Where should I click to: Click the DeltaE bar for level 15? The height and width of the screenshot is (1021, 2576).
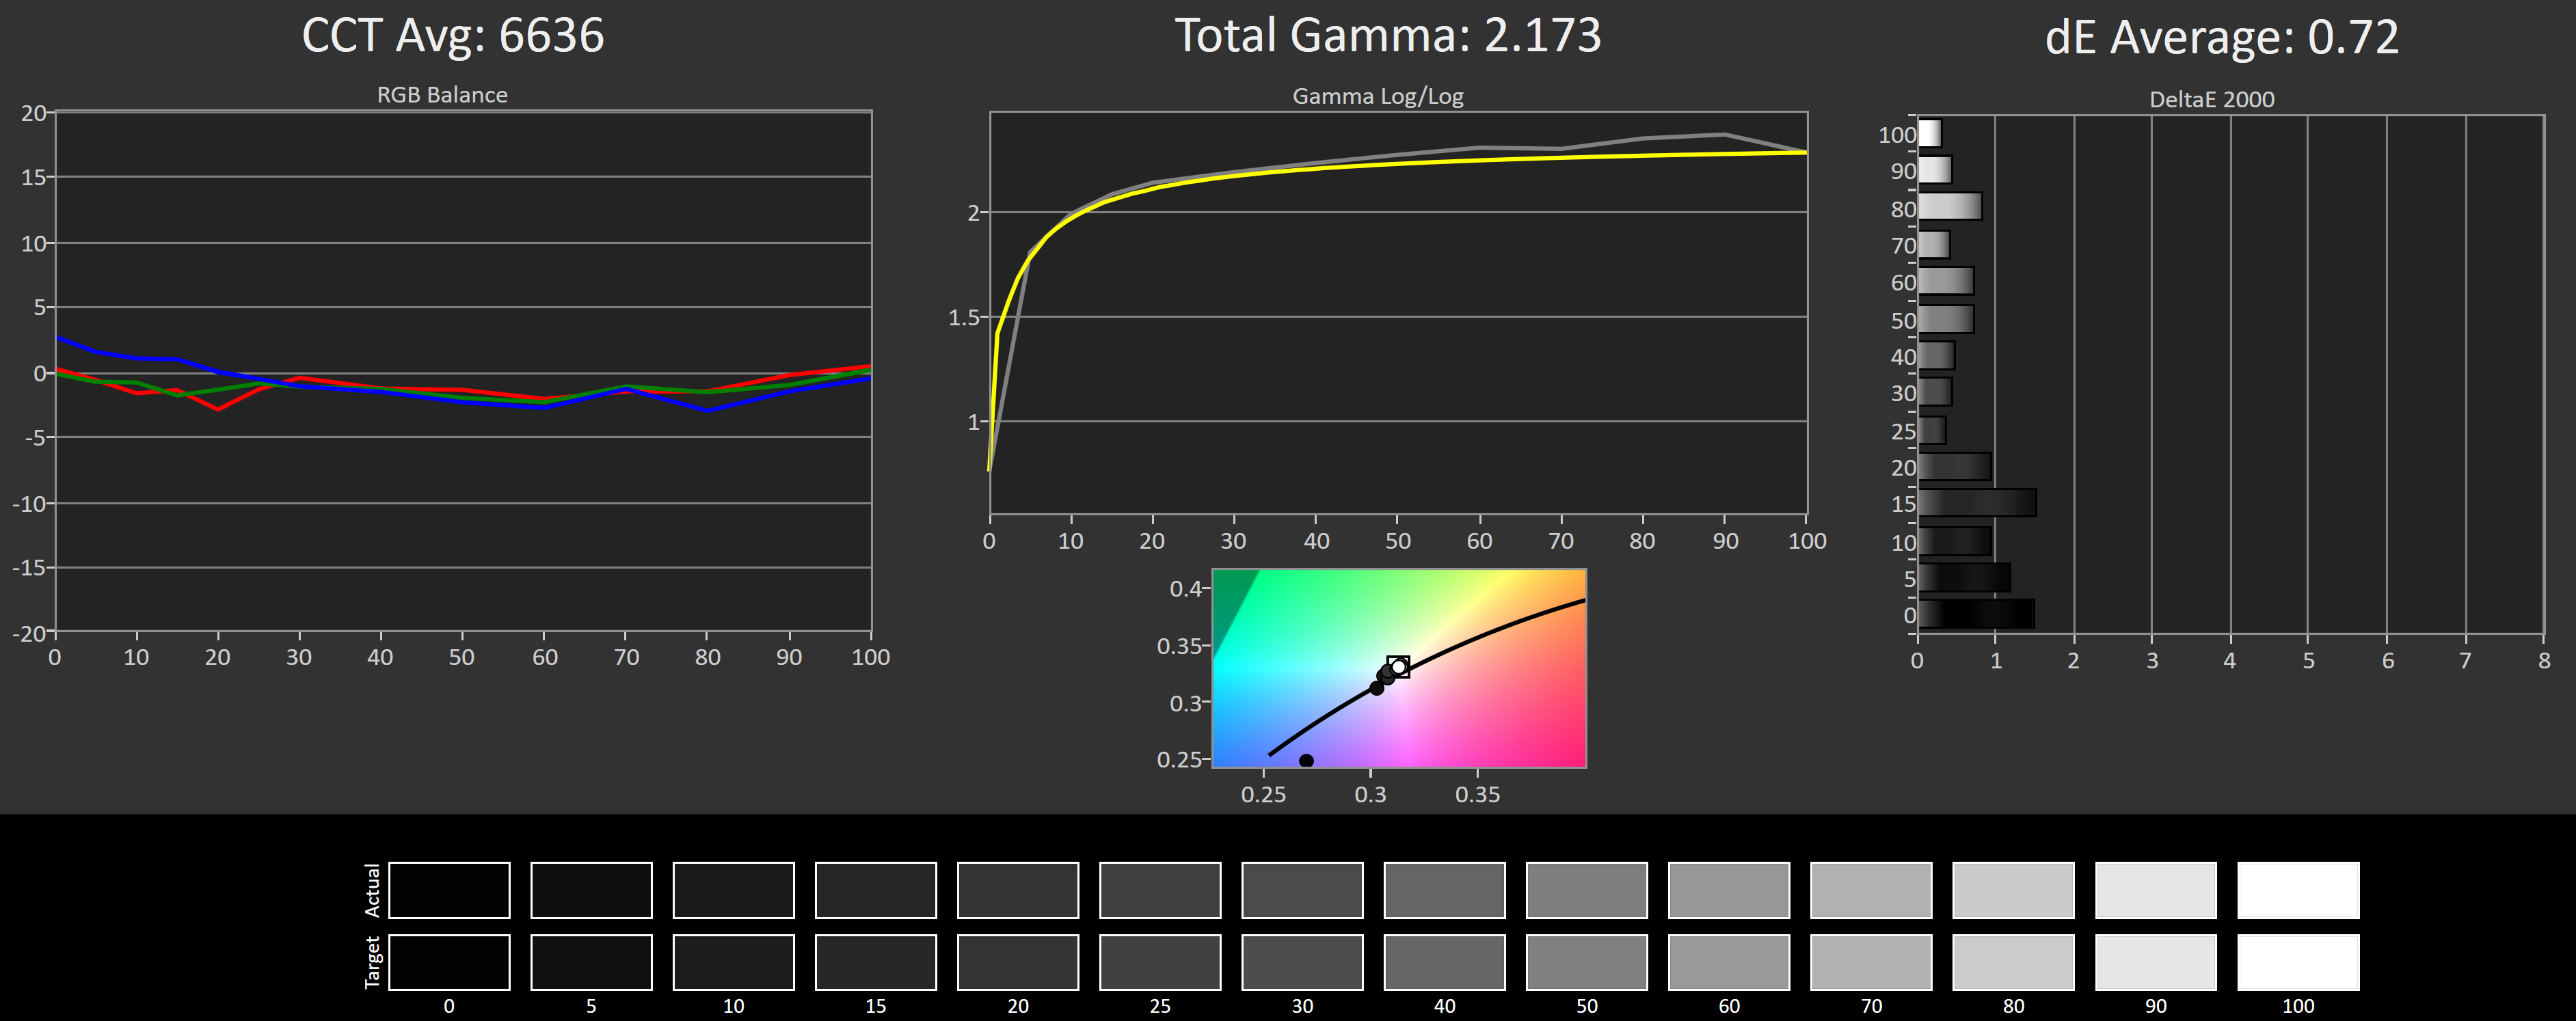[1976, 503]
